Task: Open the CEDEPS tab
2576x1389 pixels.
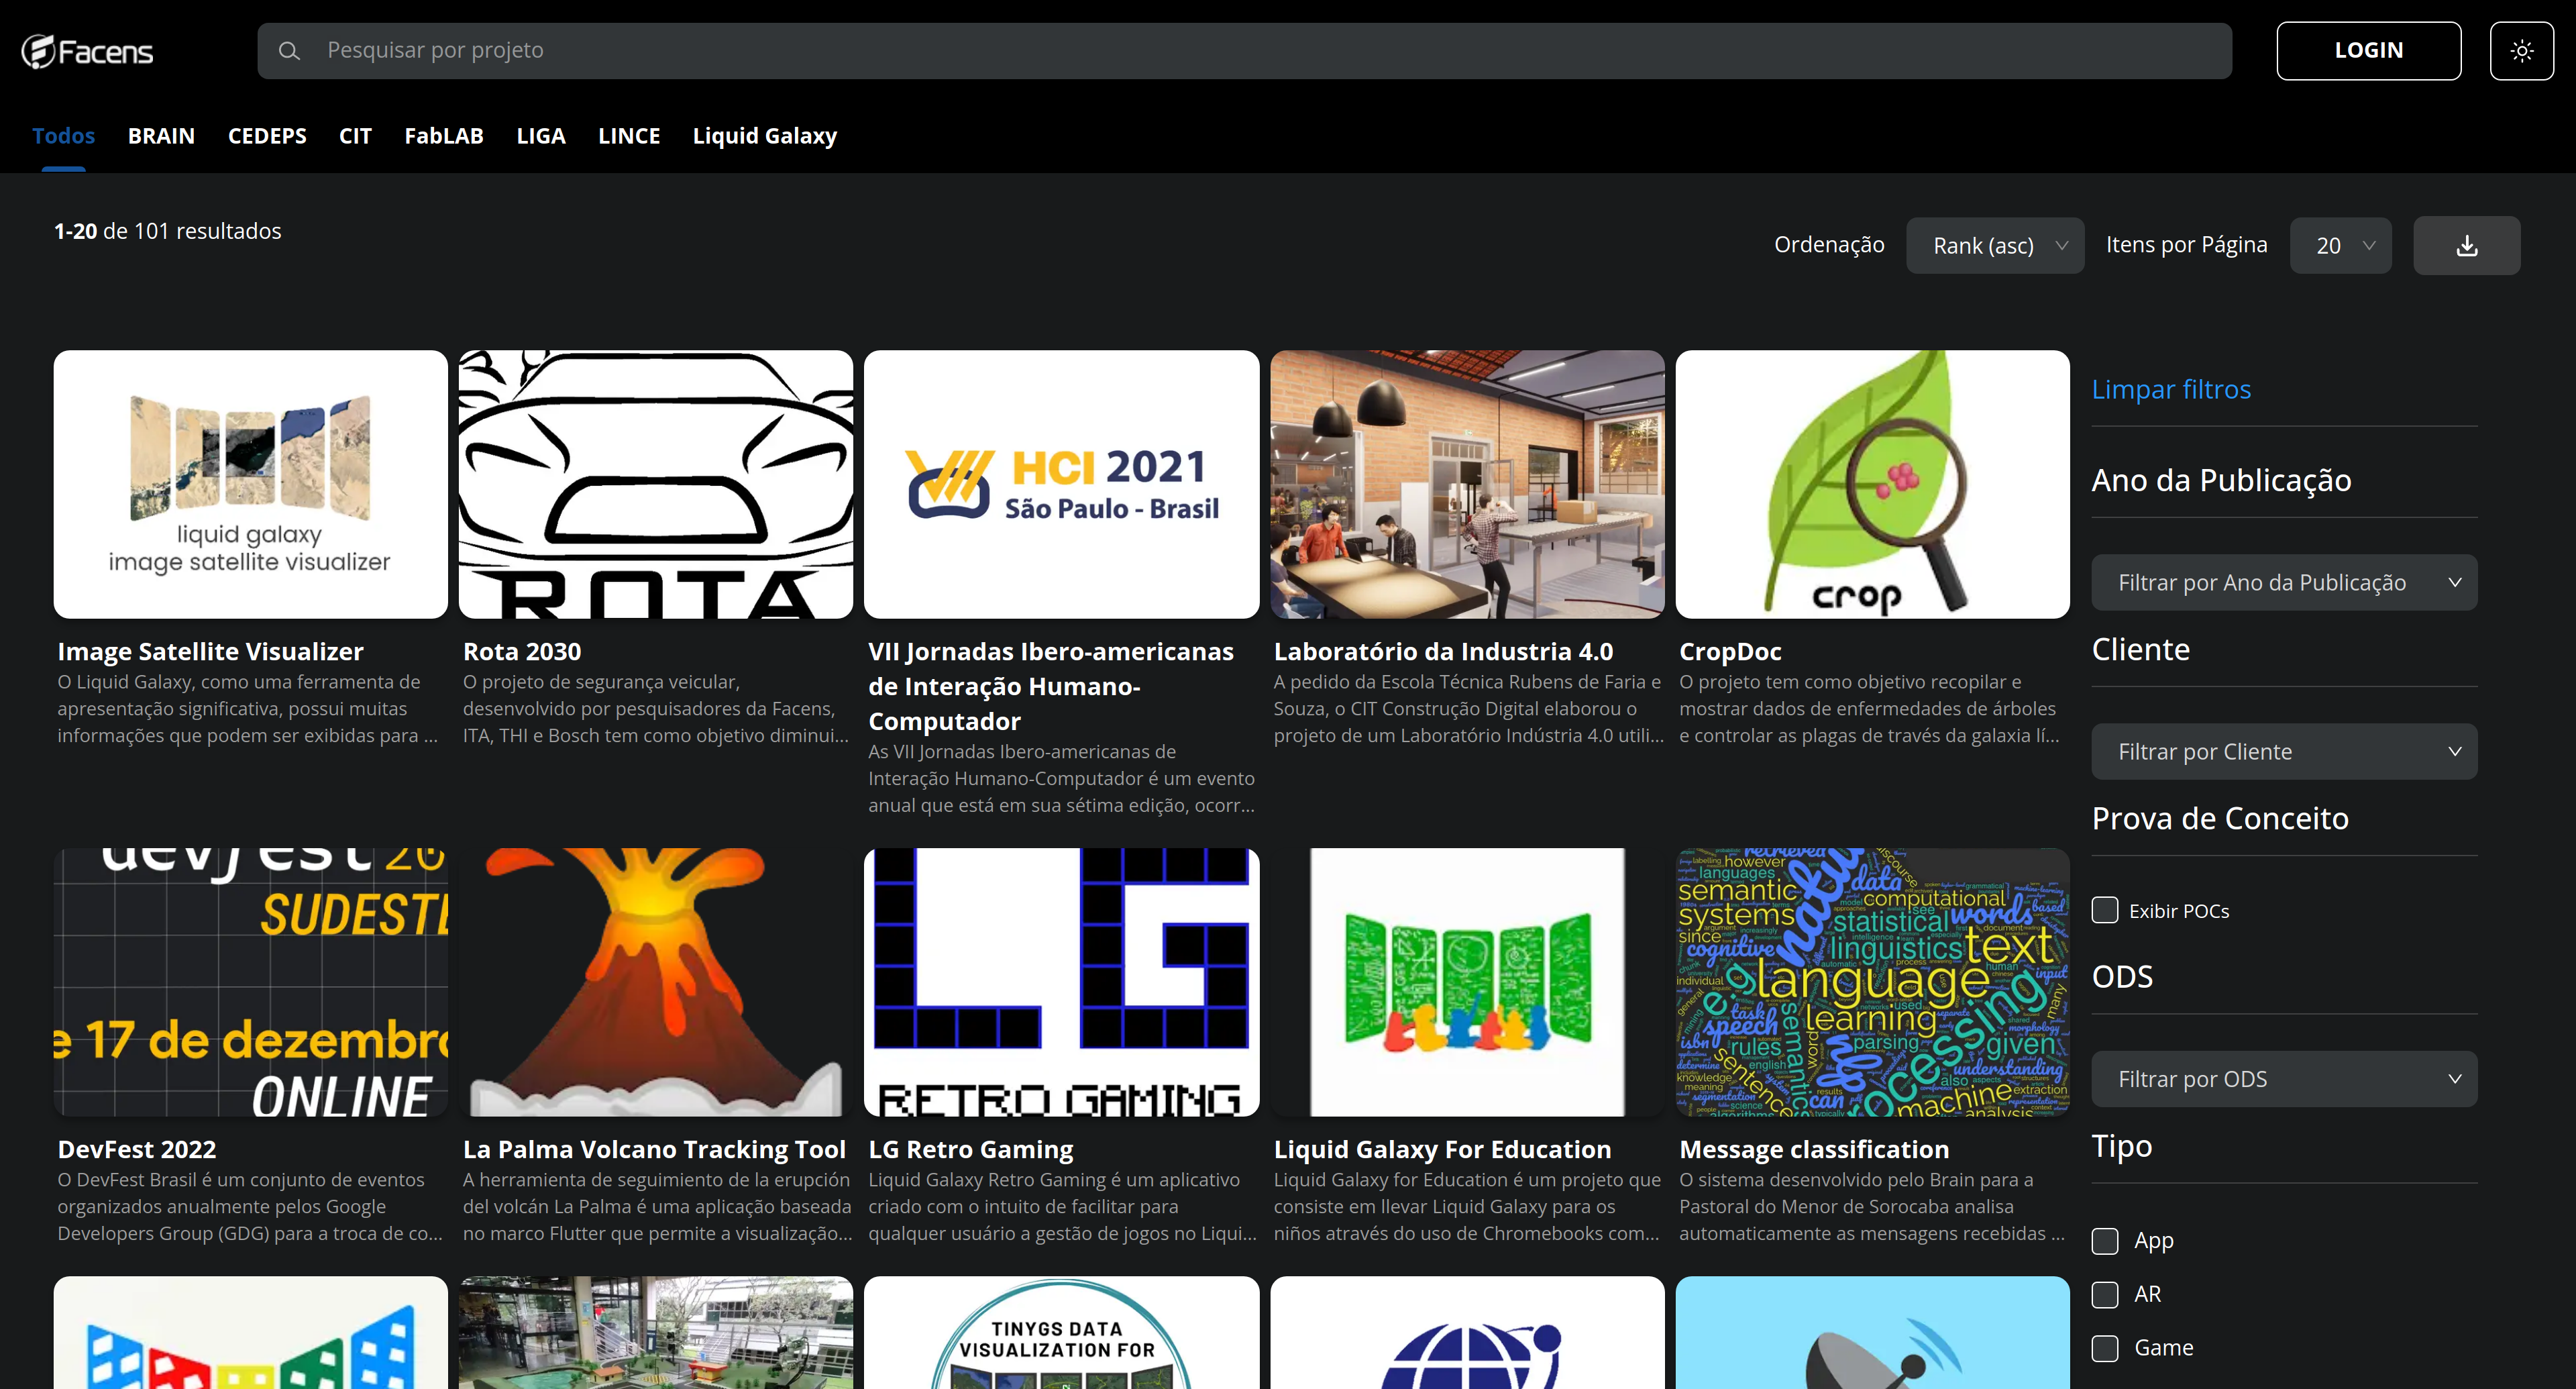Action: point(267,136)
